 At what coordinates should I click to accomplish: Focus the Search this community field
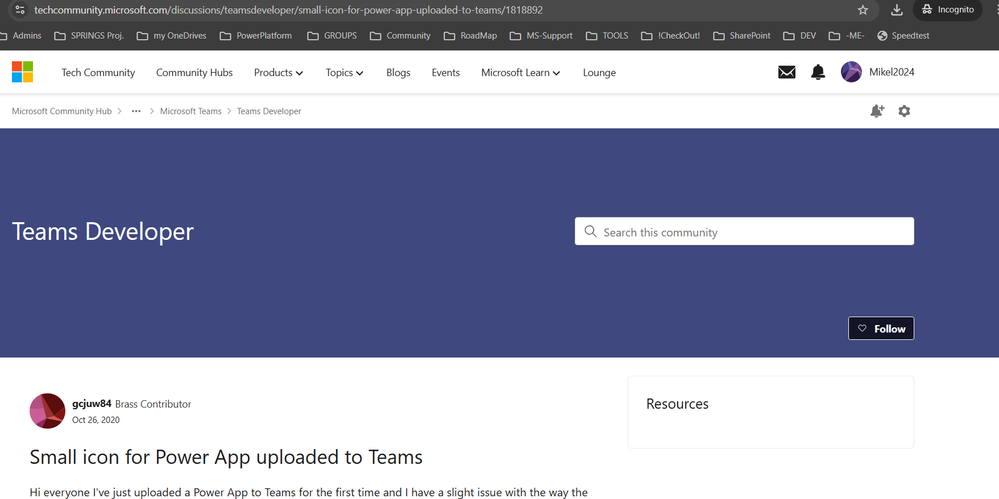[x=744, y=231]
